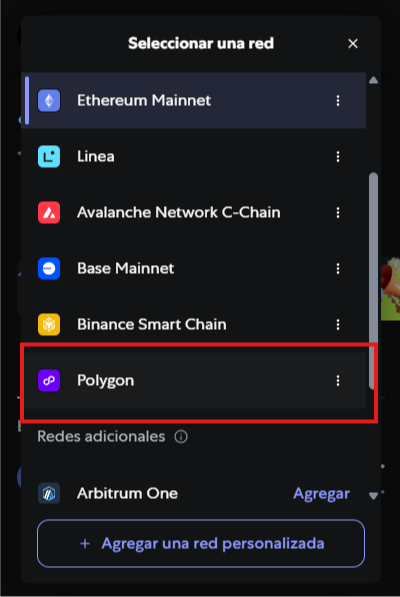Click the scrollbar up arrow
The image size is (400, 597).
(x=373, y=80)
